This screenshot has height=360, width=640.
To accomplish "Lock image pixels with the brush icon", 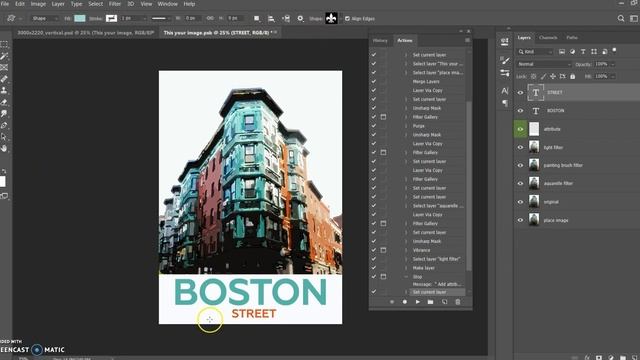I will pos(543,76).
